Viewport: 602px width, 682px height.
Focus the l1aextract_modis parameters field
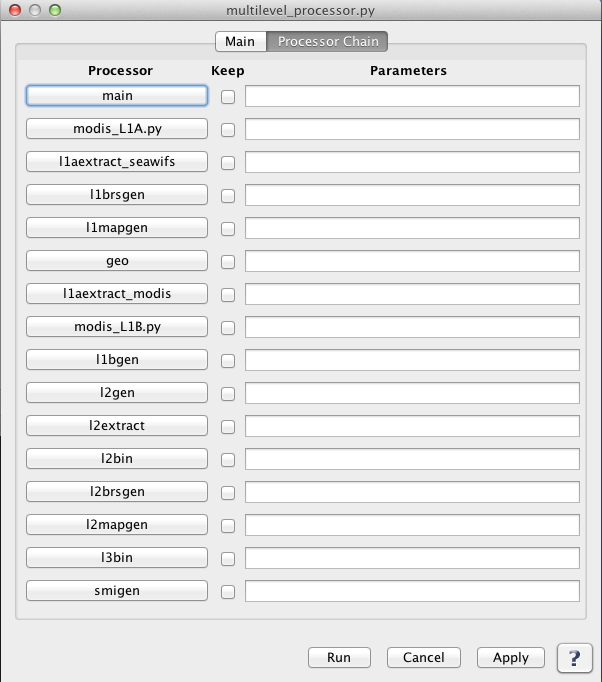(x=412, y=294)
